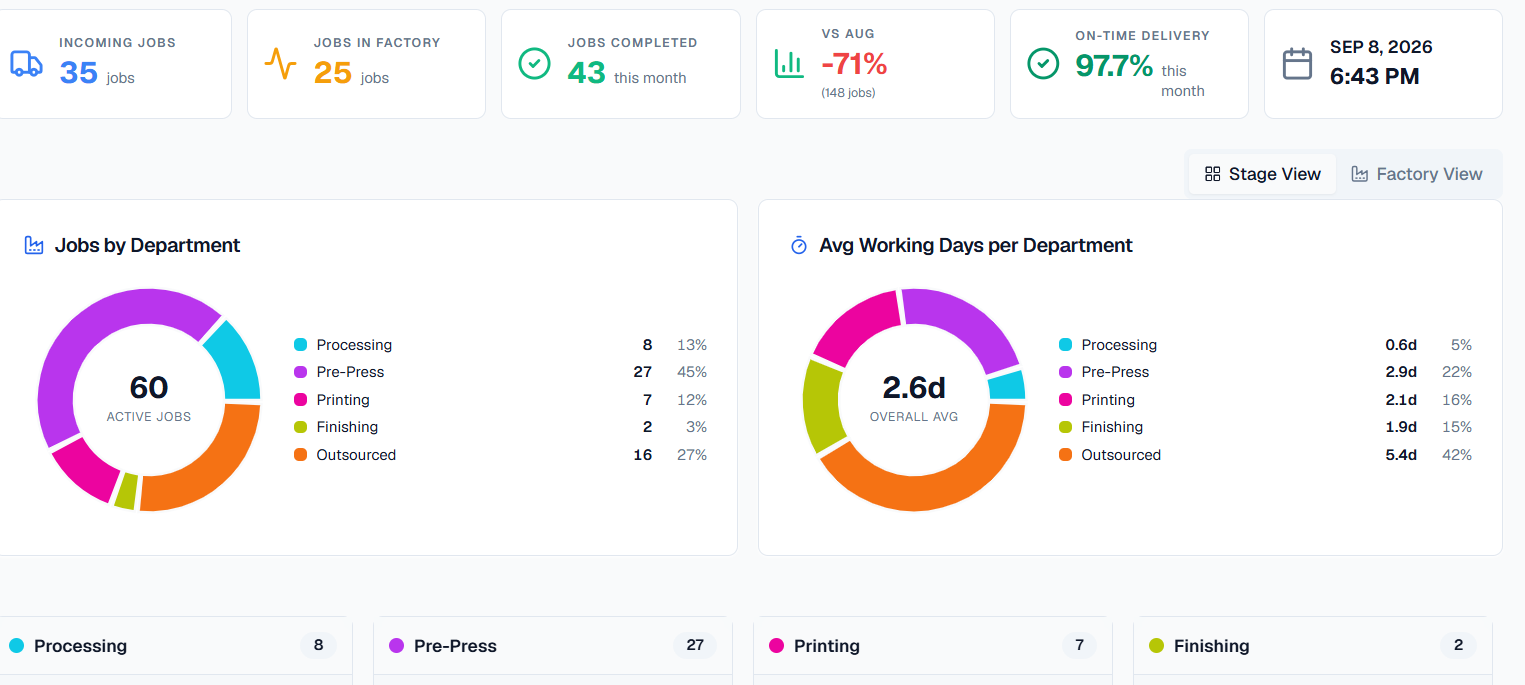Click the cyan Processing dot in Avg Working Days legend
Screen dimensions: 1525x685
pos(1065,345)
